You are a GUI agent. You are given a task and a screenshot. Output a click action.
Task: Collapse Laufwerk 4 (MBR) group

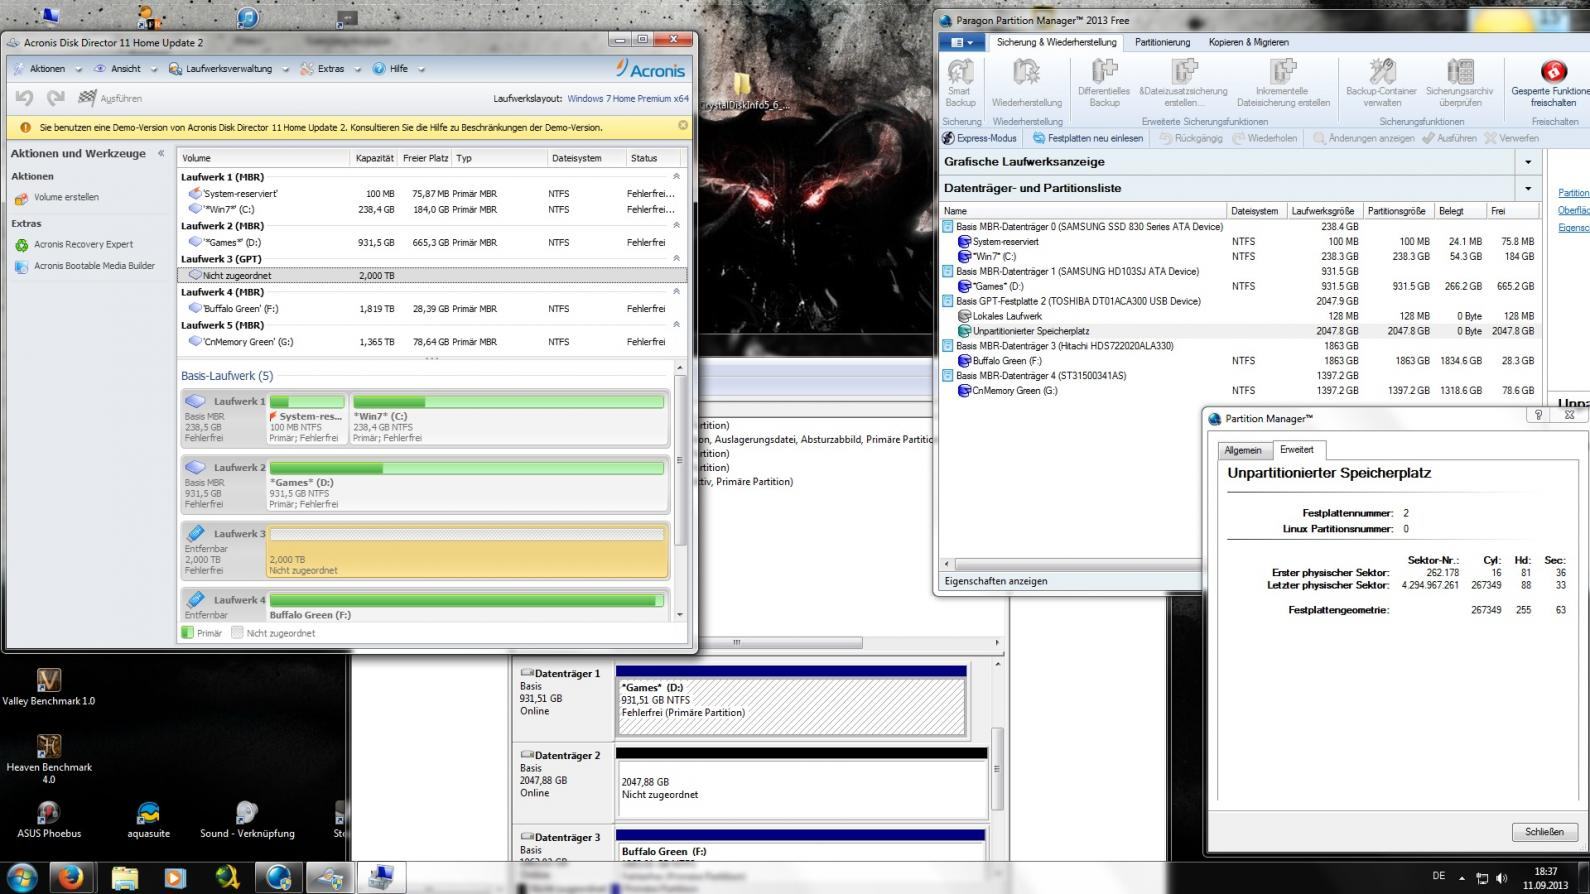coord(676,292)
